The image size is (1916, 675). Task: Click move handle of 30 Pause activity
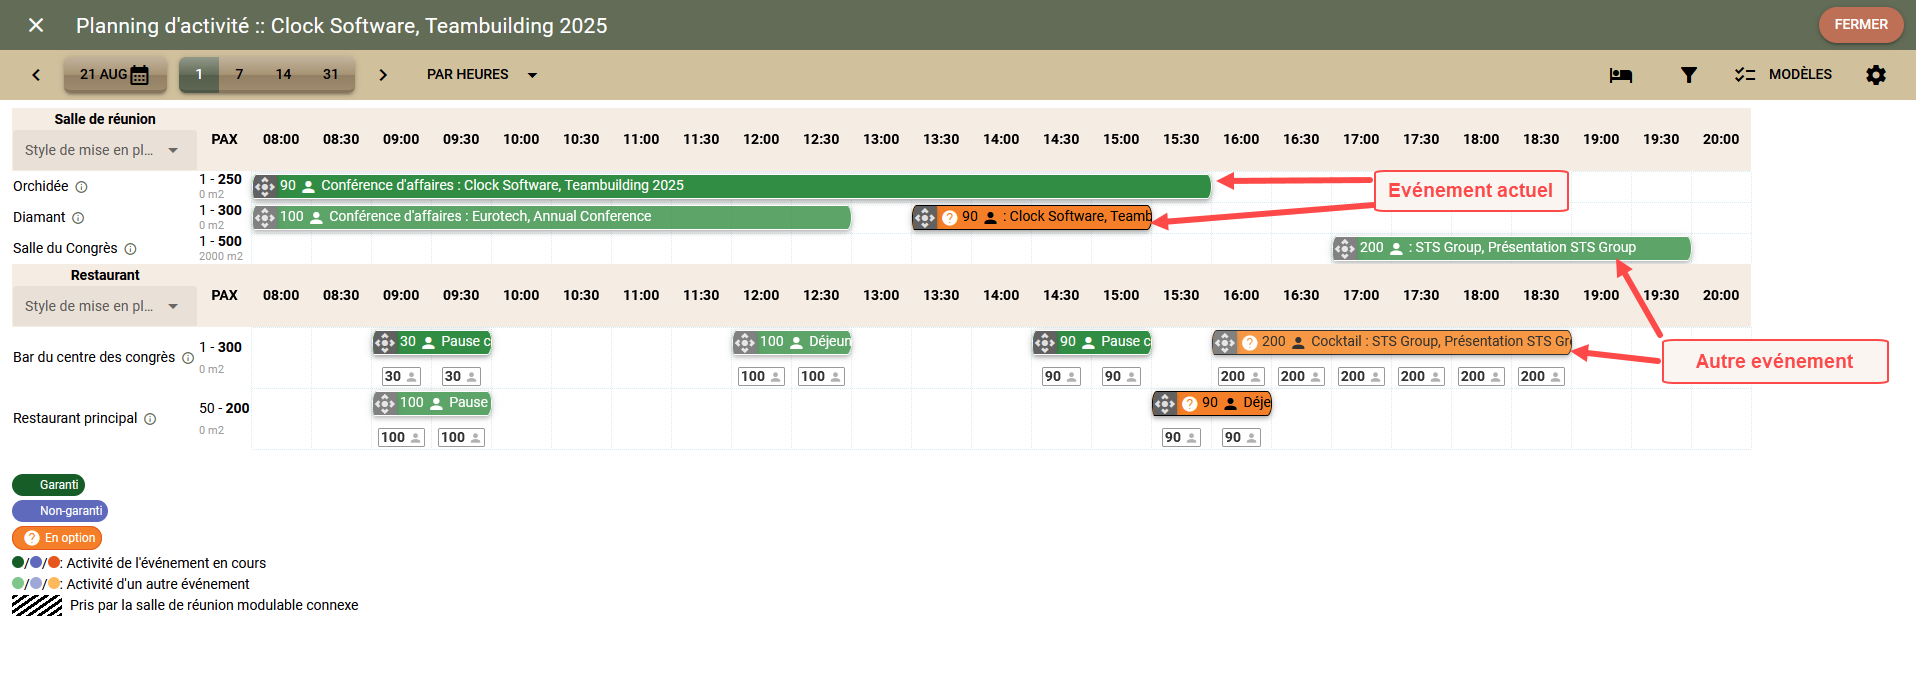(x=385, y=342)
